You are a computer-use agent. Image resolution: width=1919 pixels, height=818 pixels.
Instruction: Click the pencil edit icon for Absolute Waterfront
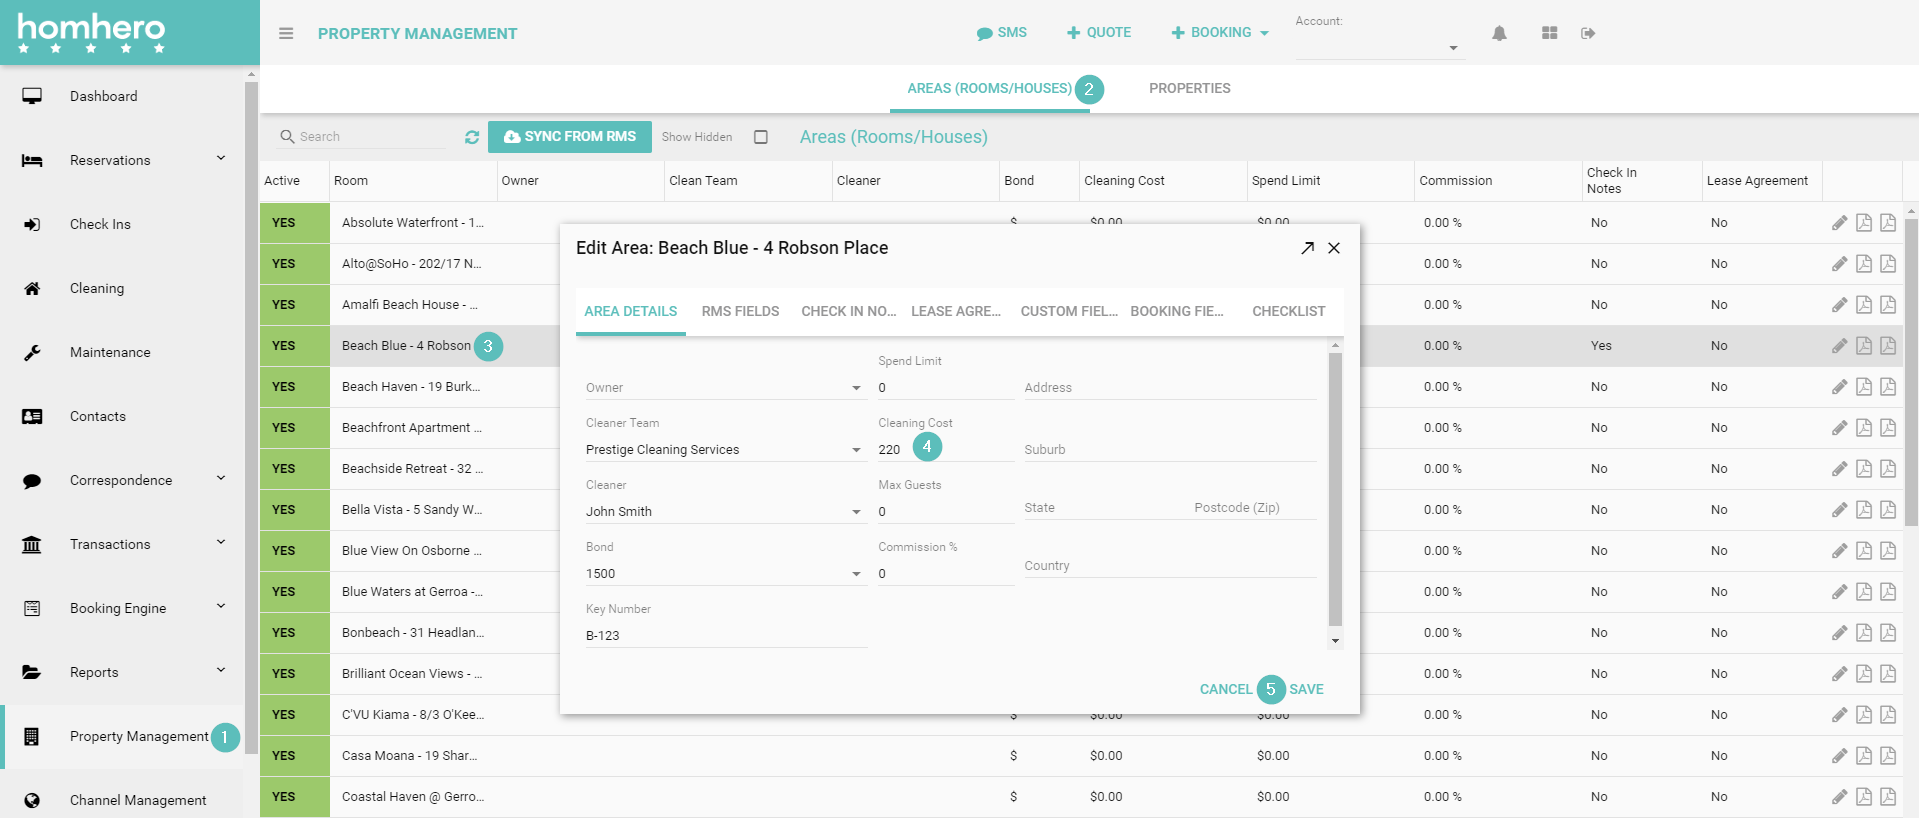tap(1839, 223)
